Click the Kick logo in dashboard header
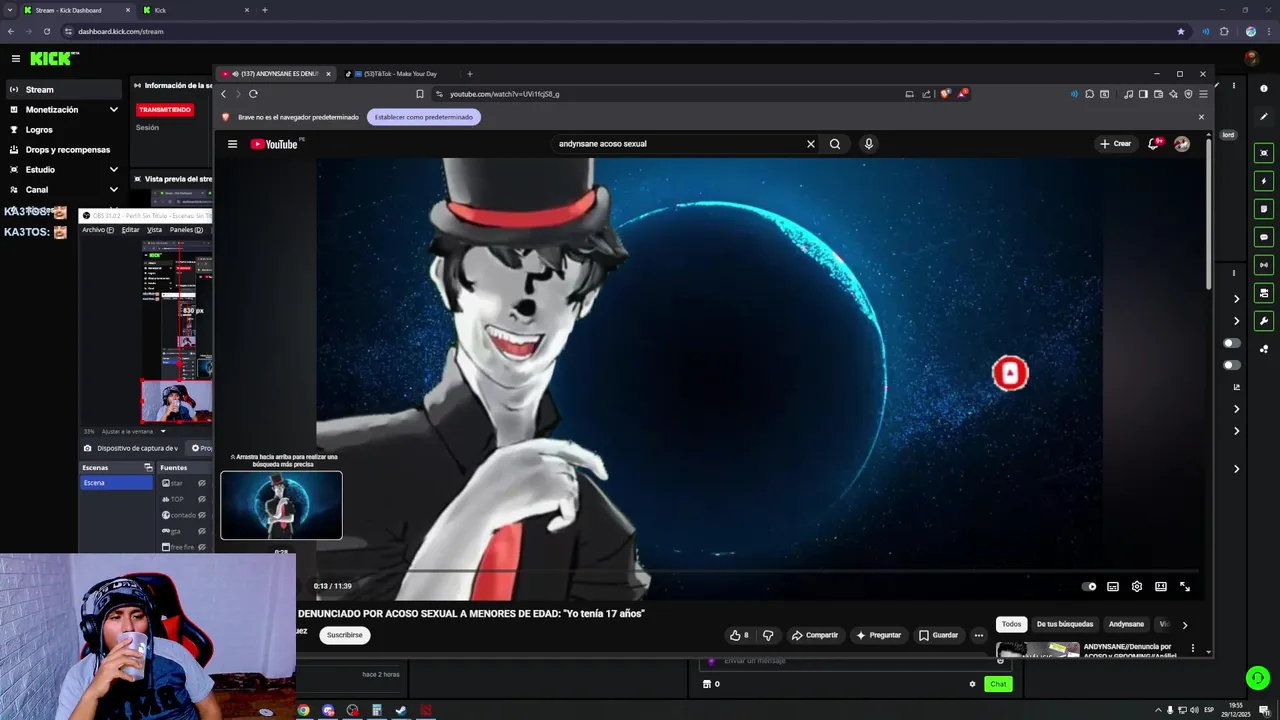Screen dimensions: 1280x720 (x=54, y=58)
